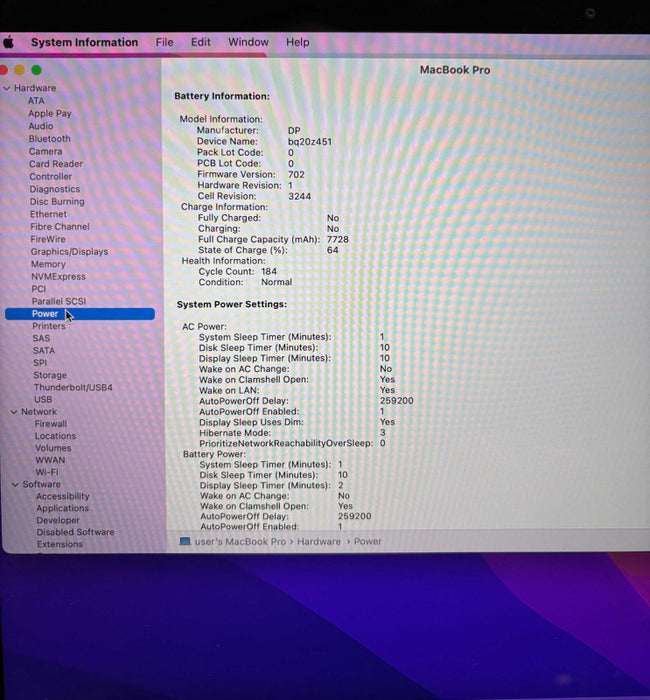Select PCI in the sidebar
The width and height of the screenshot is (650, 700).
pos(38,289)
